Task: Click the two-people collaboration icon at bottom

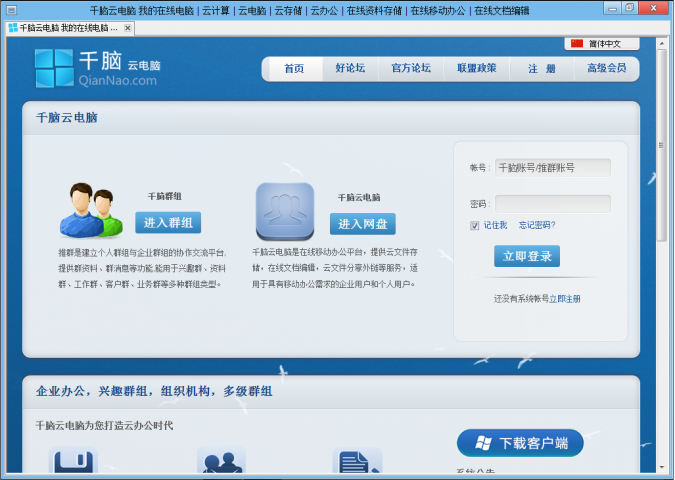Action: click(x=221, y=460)
